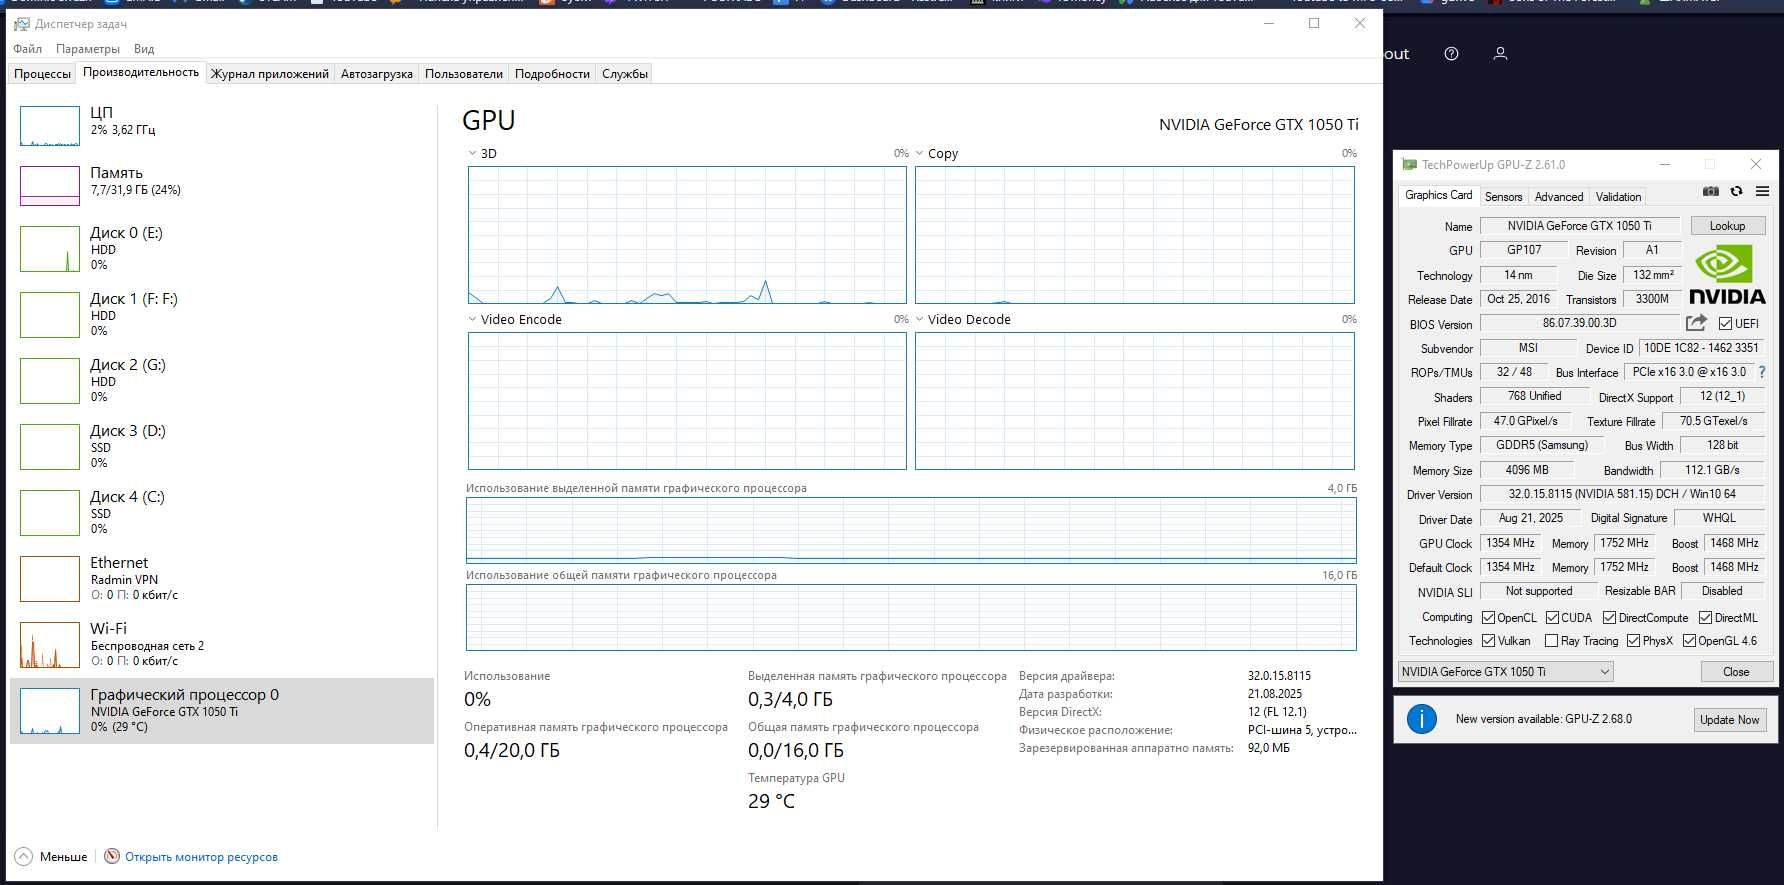Screen dimensions: 1784x885
Task: Toggle the OpenGL 4.6 checkbox
Action: coord(1689,641)
